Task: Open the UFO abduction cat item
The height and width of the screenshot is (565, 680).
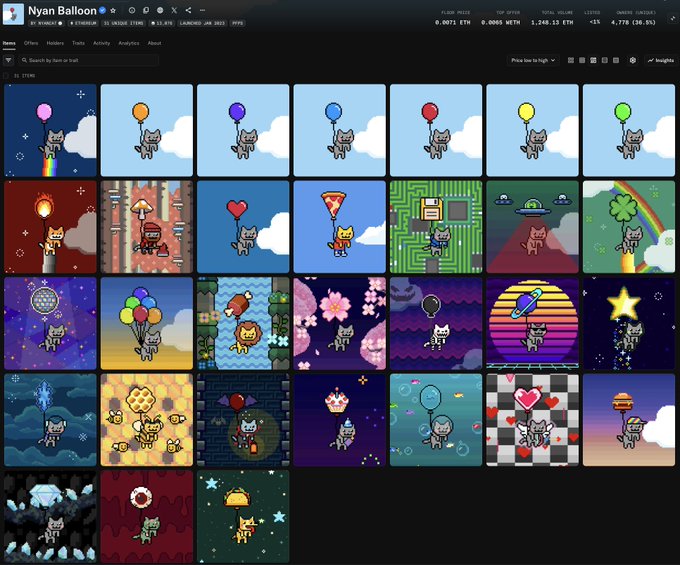Action: (532, 227)
